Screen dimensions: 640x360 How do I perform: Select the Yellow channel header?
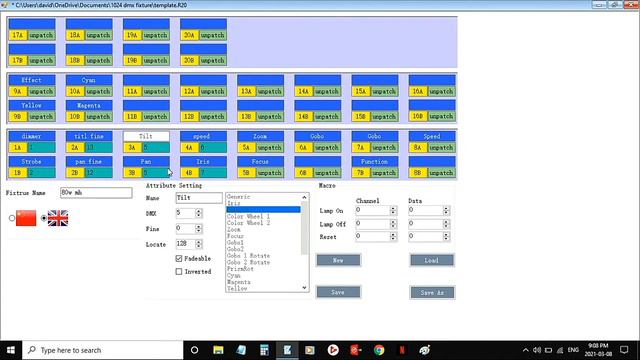coord(32,105)
